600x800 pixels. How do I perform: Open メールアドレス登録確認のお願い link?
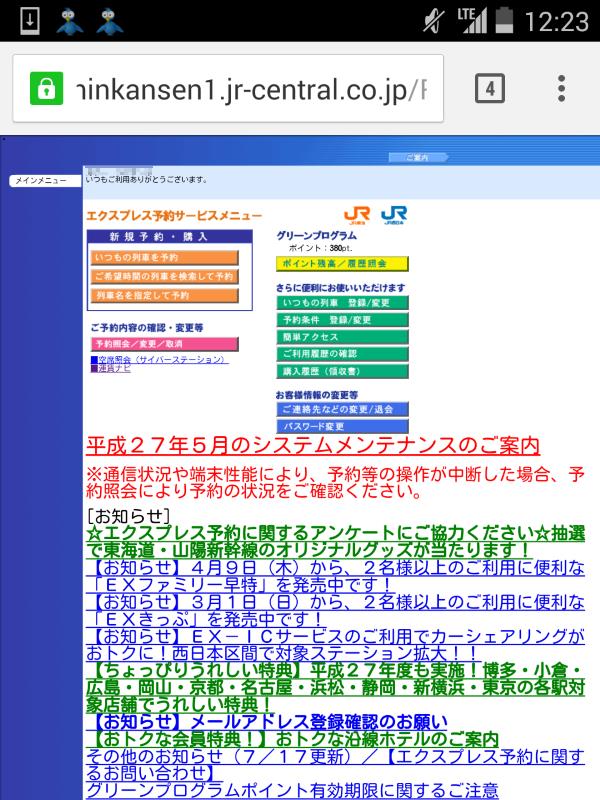coord(267,722)
